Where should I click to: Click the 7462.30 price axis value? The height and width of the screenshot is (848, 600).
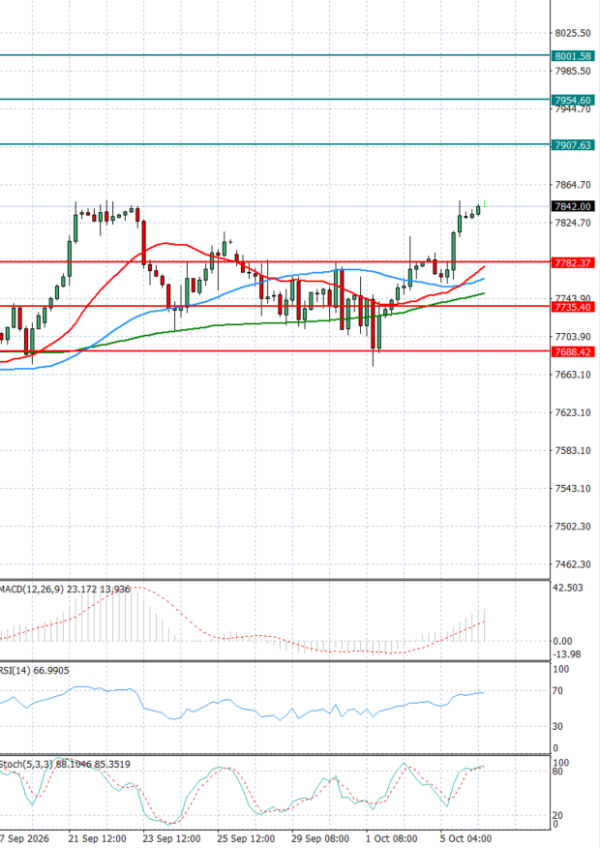(x=573, y=564)
